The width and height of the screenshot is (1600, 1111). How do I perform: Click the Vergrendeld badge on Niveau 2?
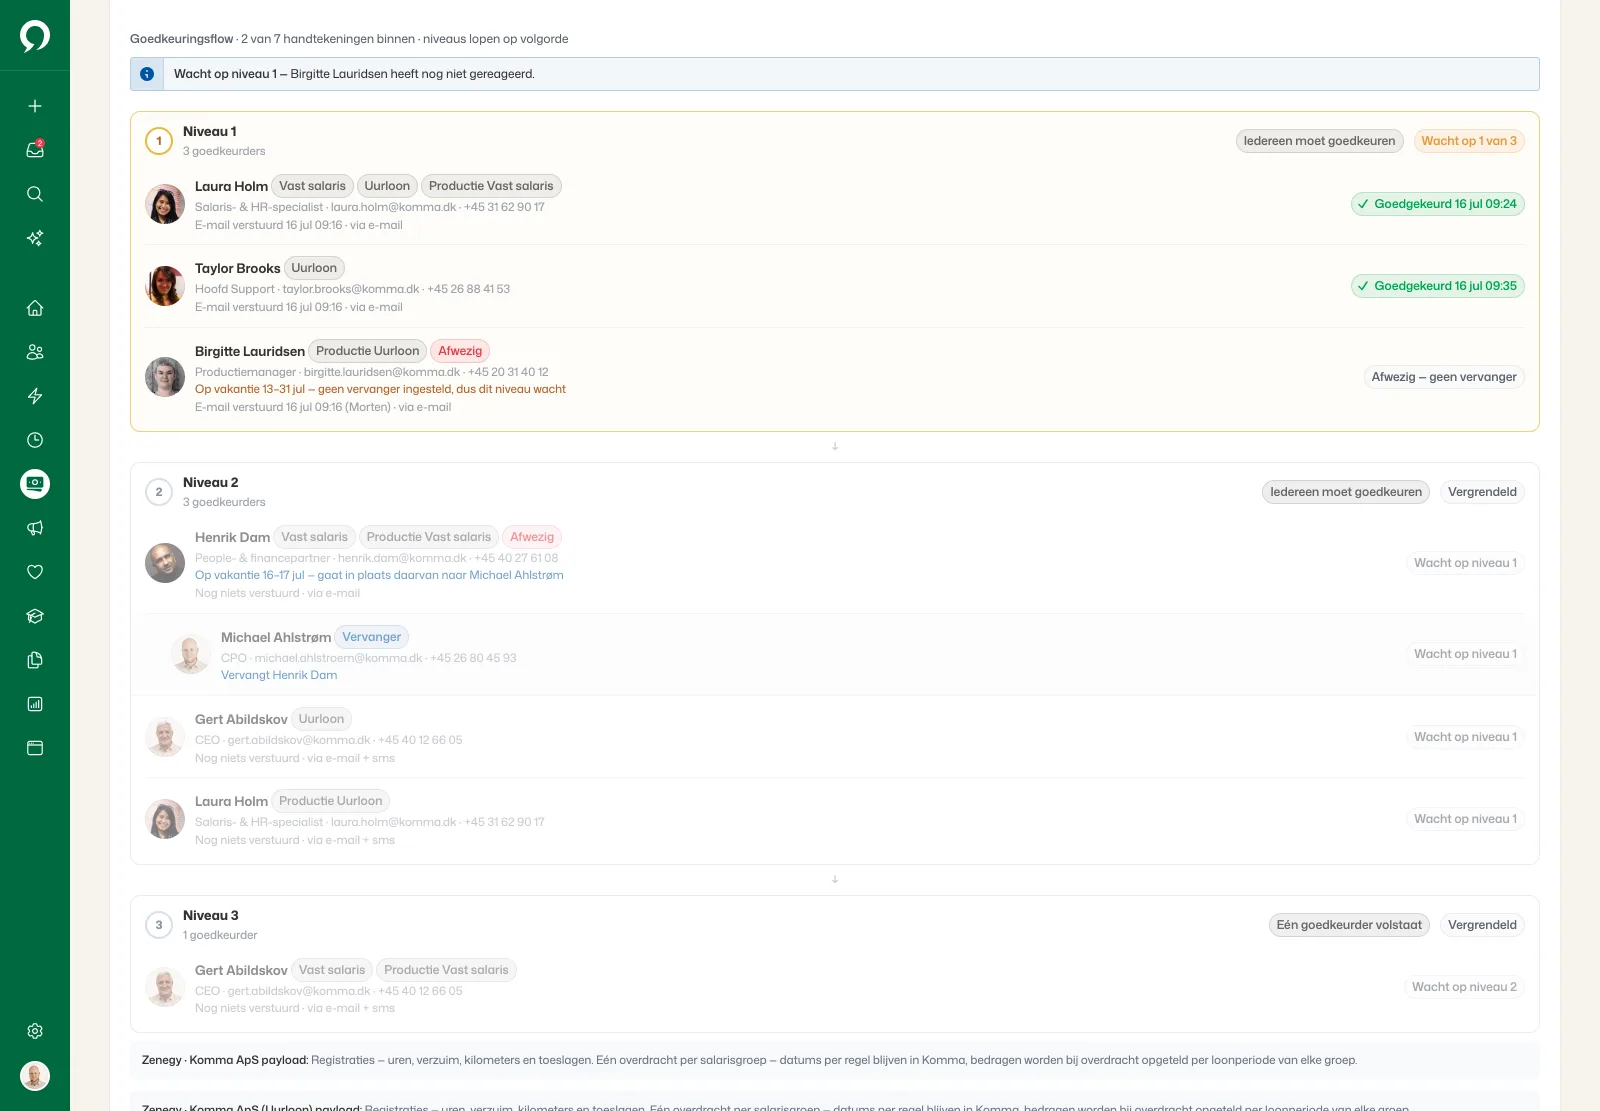click(x=1482, y=492)
